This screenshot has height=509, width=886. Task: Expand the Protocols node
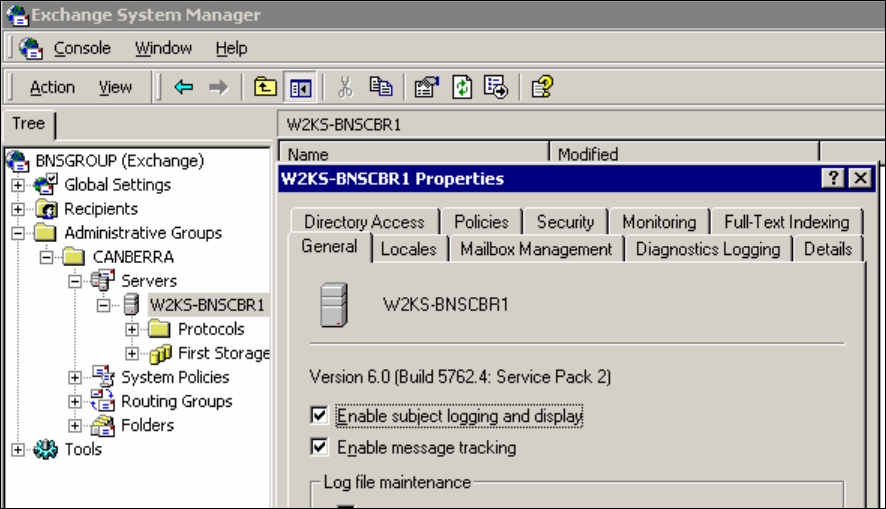(x=132, y=329)
